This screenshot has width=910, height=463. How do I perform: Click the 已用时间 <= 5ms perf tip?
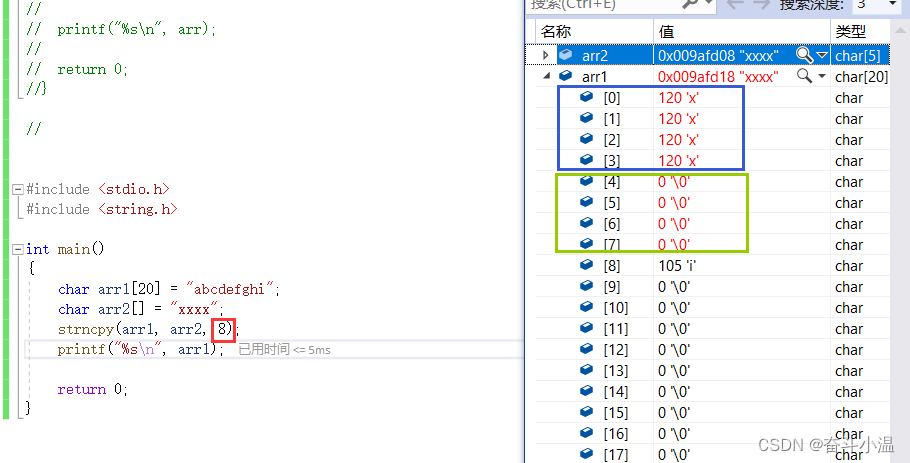[284, 350]
